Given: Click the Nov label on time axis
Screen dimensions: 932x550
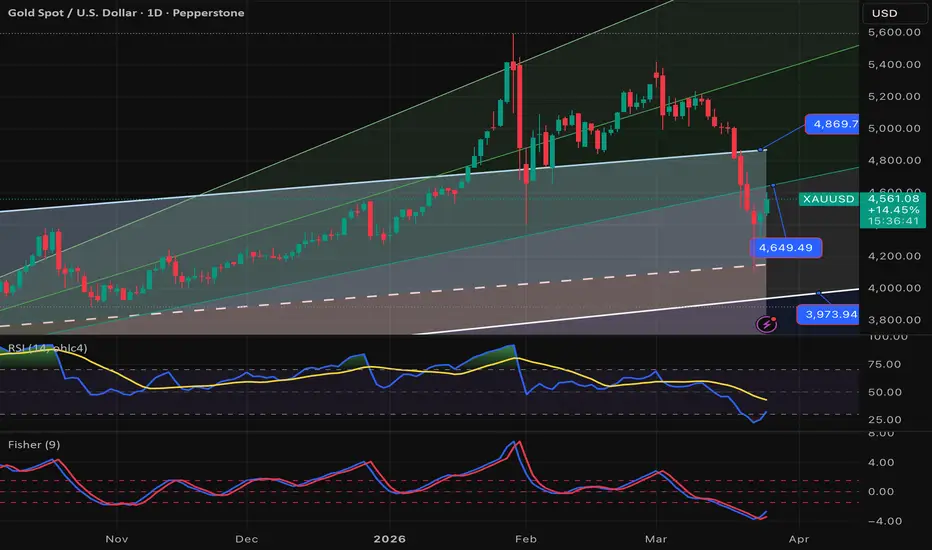Looking at the screenshot, I should click(x=117, y=537).
